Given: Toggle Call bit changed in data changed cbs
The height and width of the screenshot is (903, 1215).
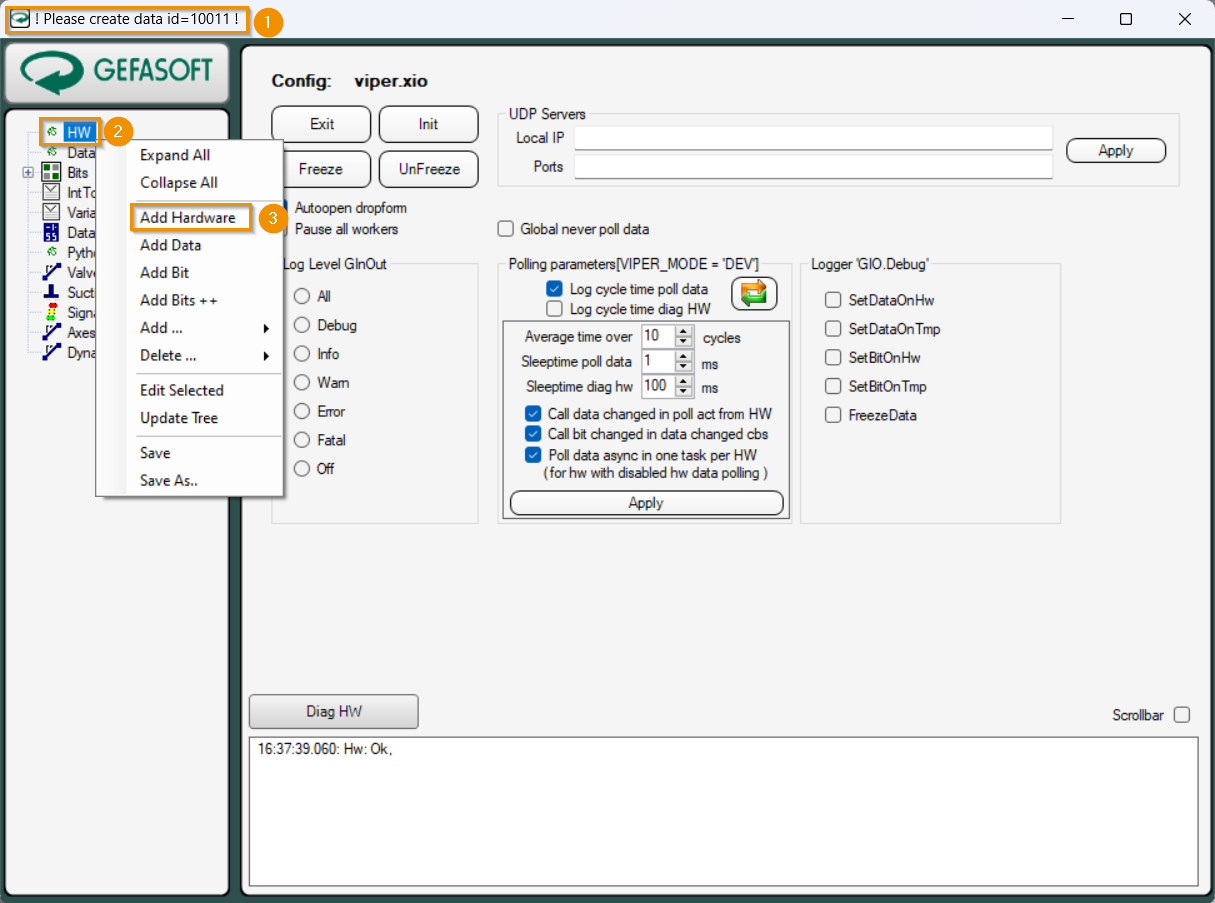Looking at the screenshot, I should pyautogui.click(x=533, y=434).
